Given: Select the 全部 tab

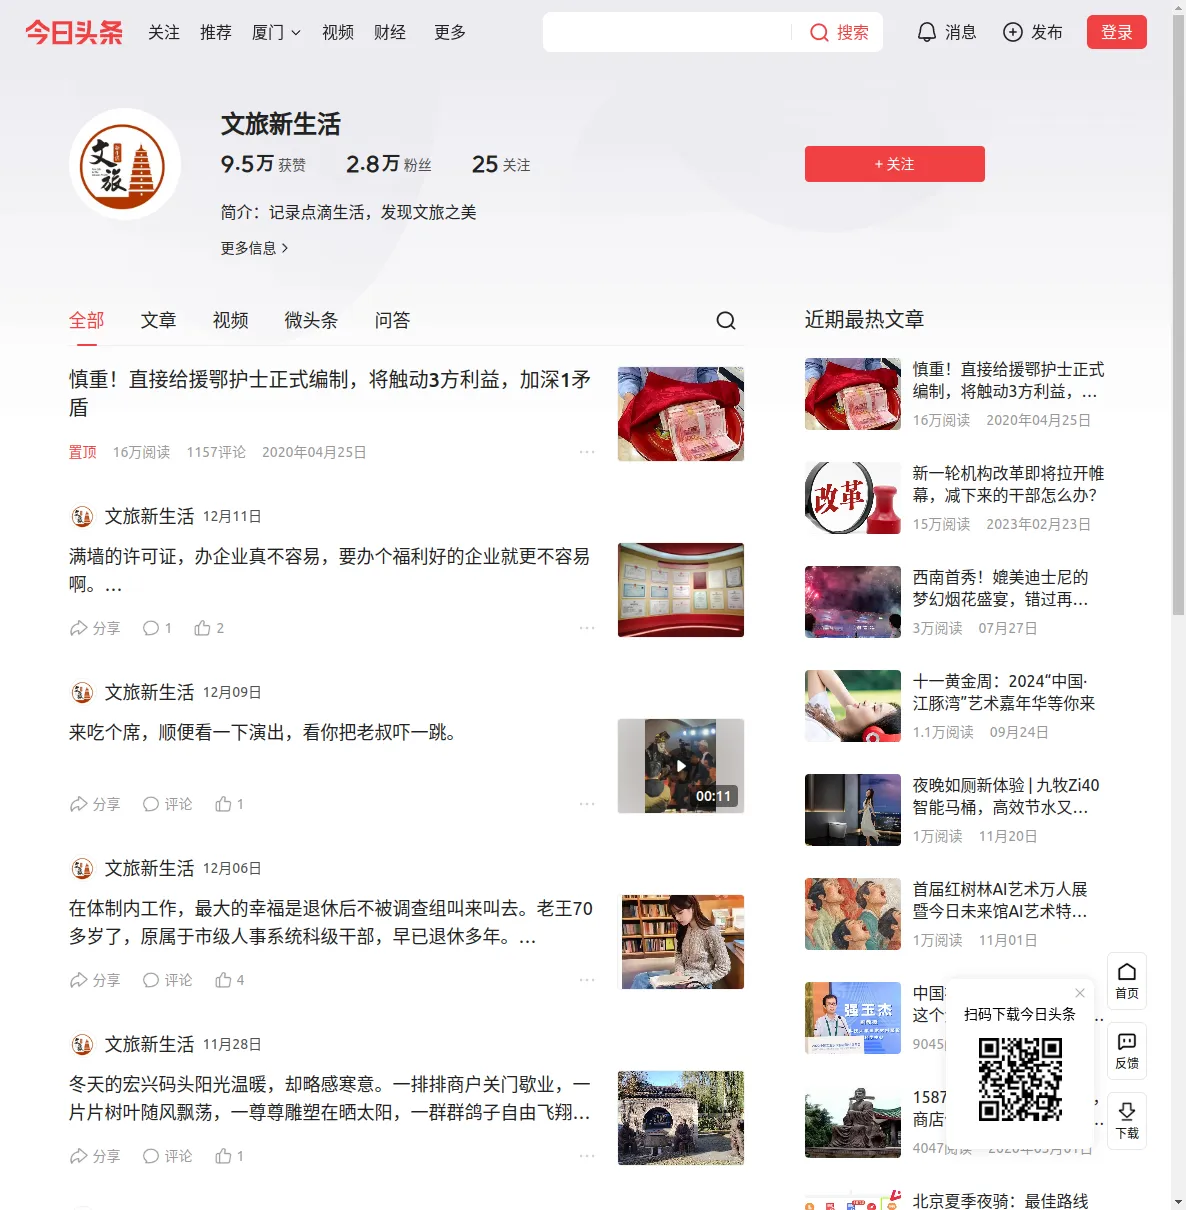Looking at the screenshot, I should point(86,320).
